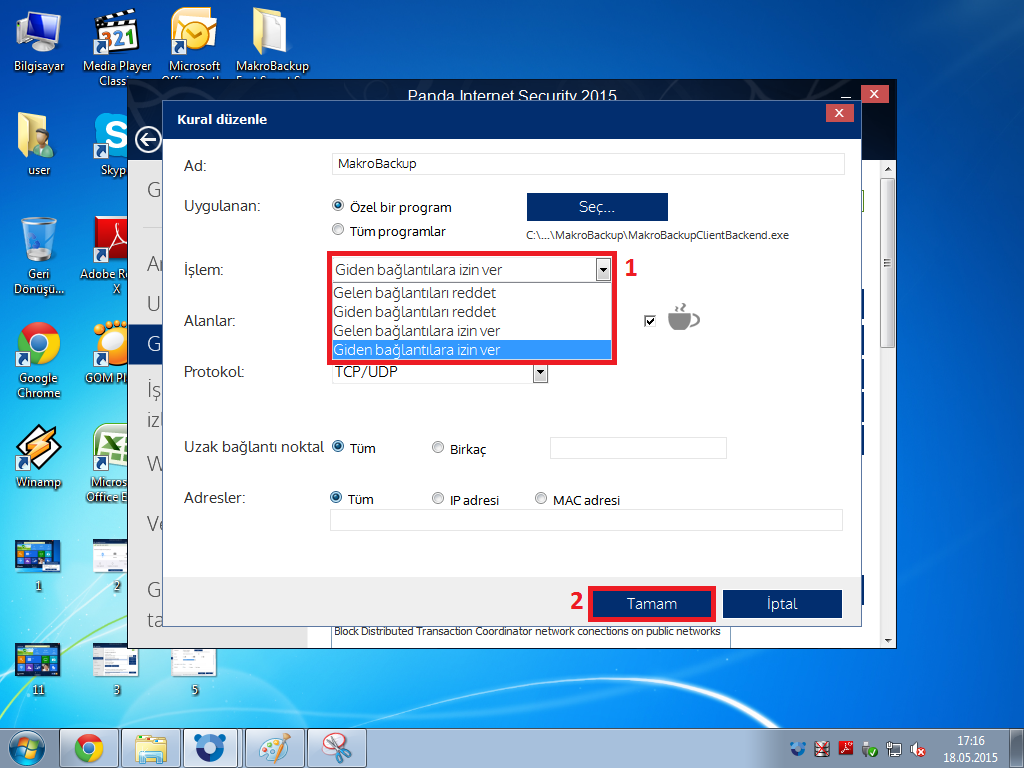
Task: Open the Windows Start menu
Action: click(27, 748)
